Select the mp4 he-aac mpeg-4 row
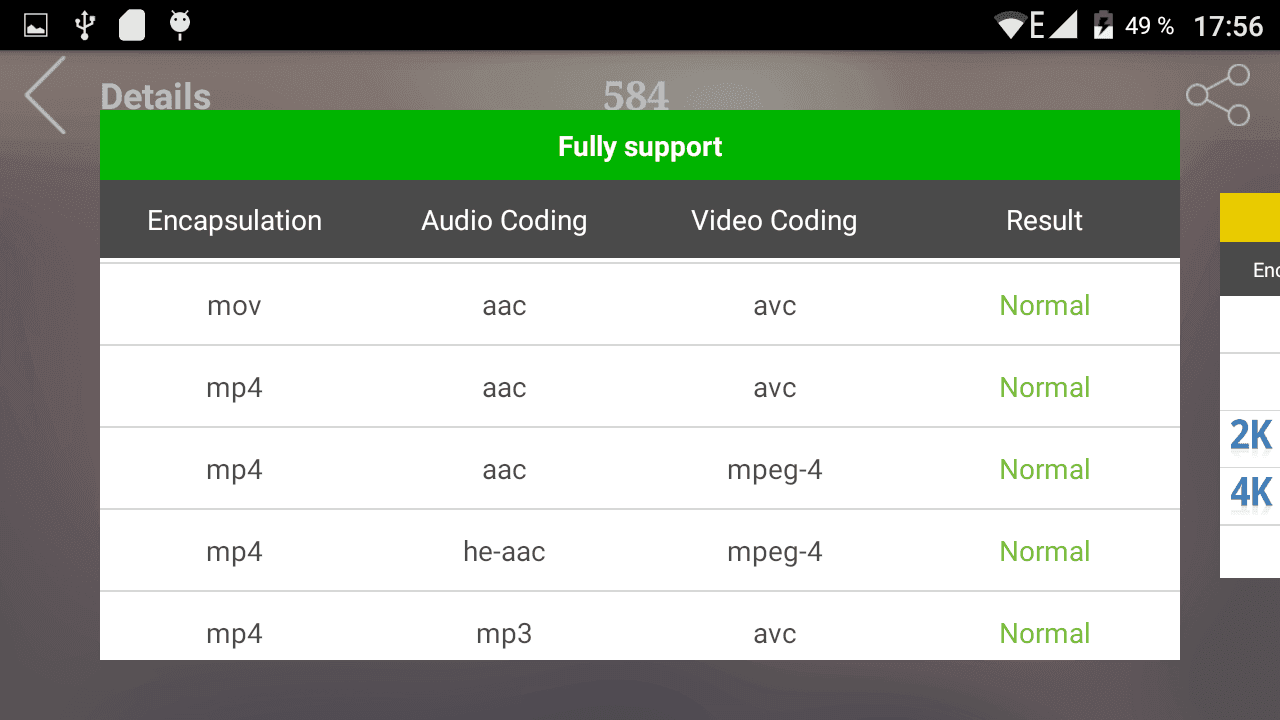The height and width of the screenshot is (720, 1280). (x=640, y=551)
